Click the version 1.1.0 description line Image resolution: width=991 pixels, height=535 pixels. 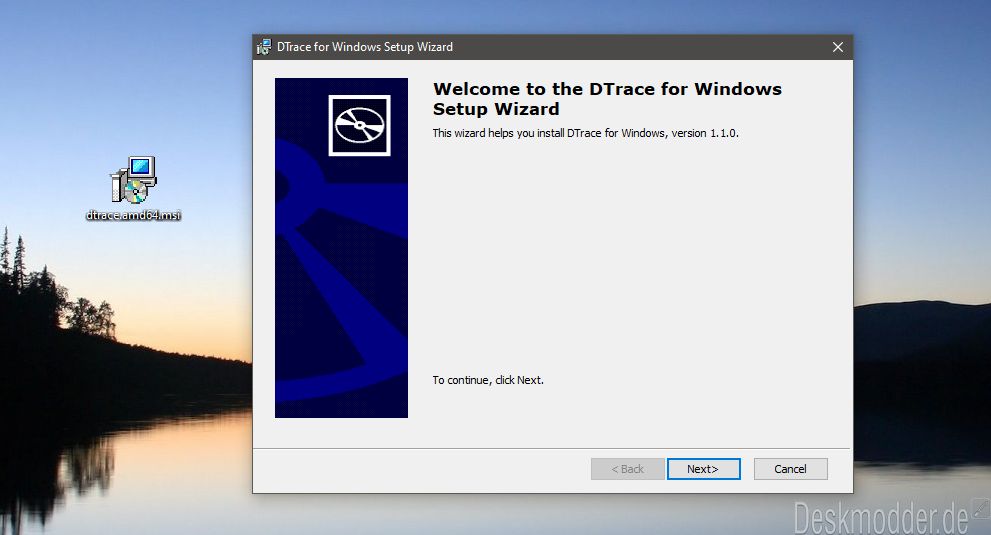click(x=585, y=133)
